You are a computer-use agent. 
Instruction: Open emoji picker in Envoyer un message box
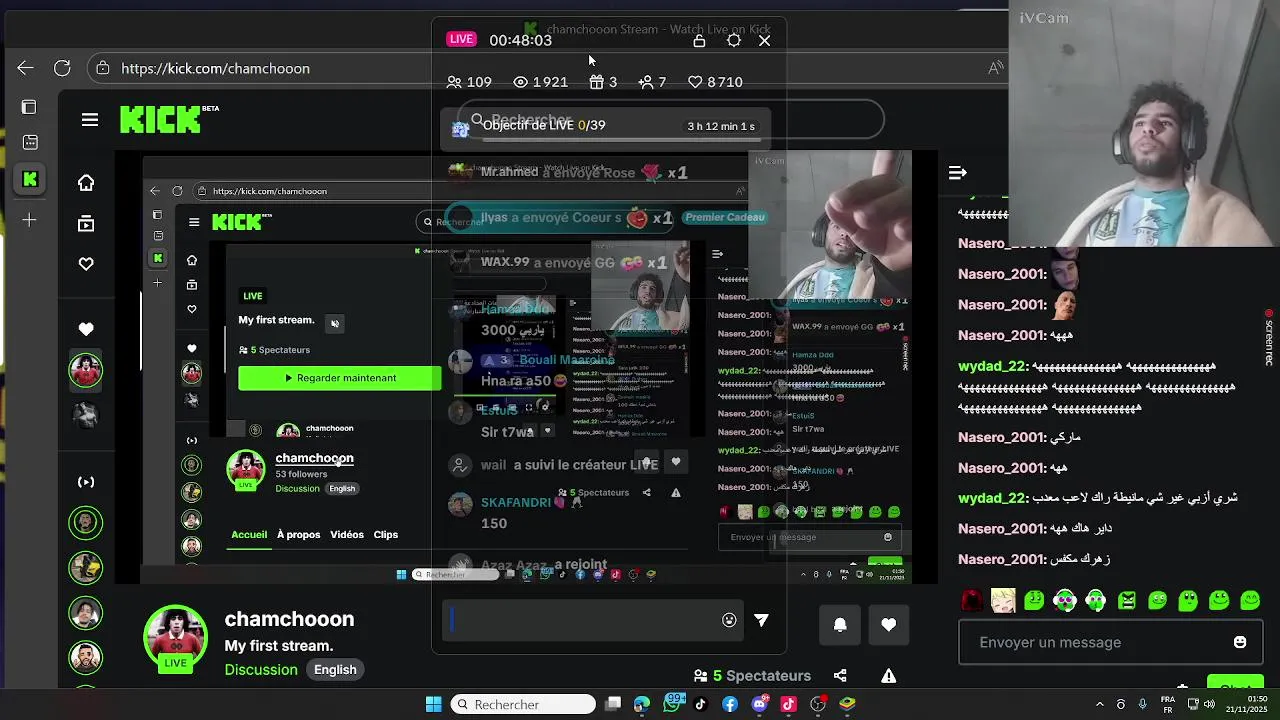[x=1240, y=642]
